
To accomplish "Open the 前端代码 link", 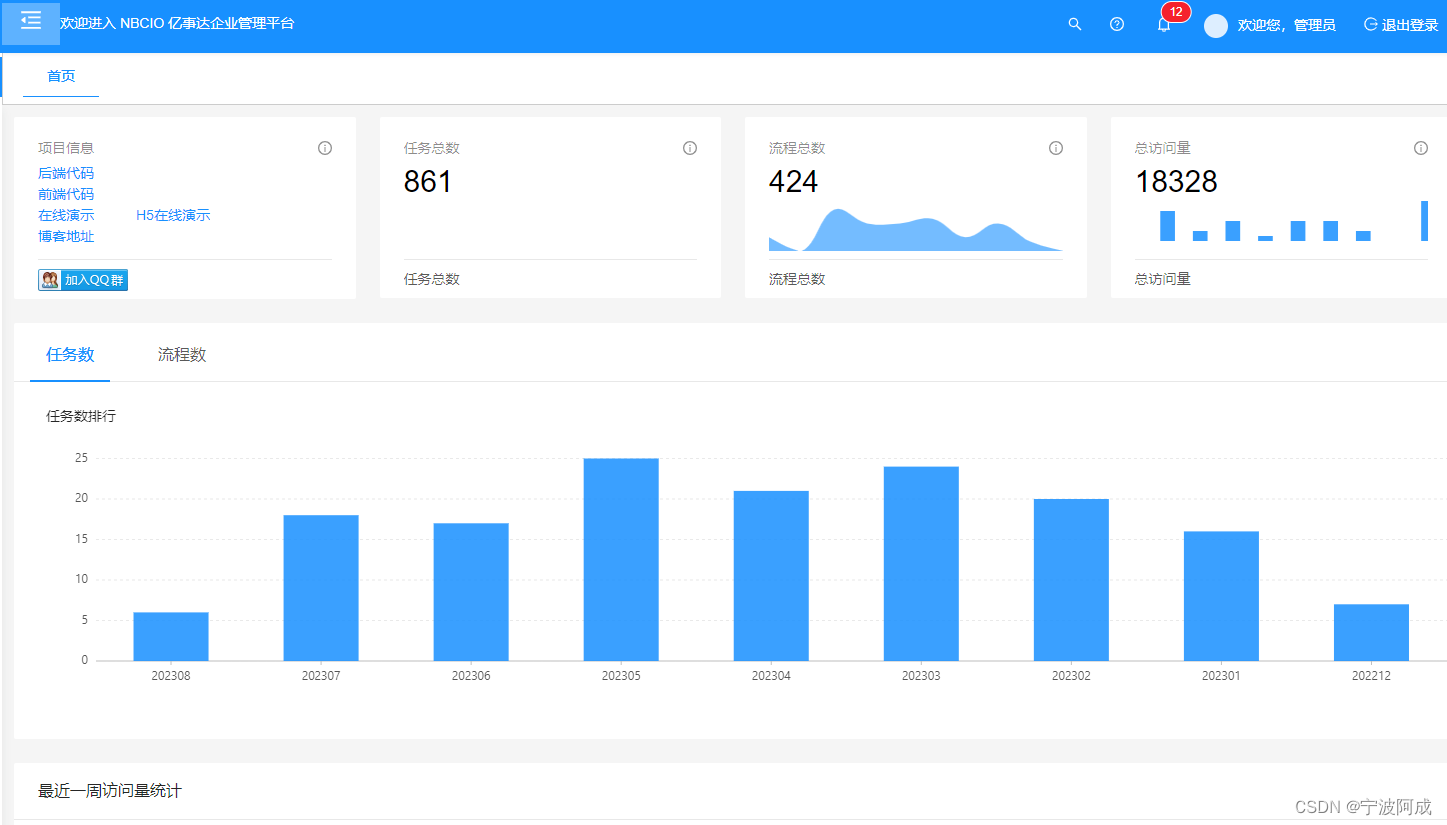I will point(66,194).
